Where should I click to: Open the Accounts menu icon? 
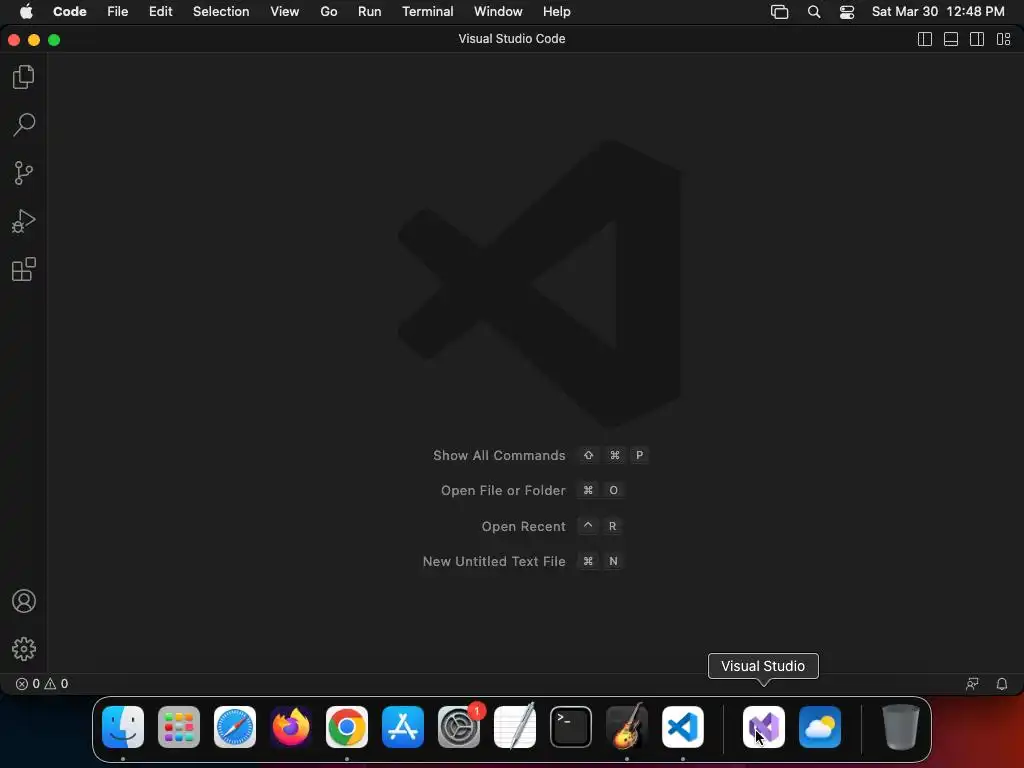point(24,601)
